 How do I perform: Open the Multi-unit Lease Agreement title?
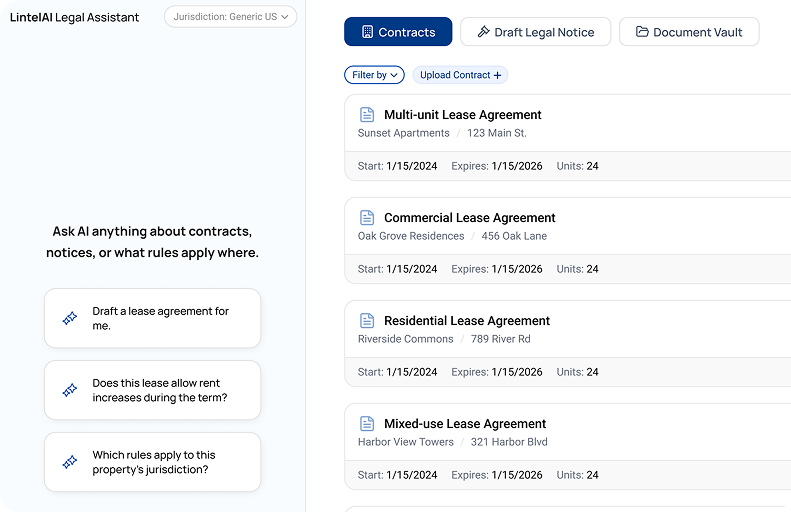[462, 115]
